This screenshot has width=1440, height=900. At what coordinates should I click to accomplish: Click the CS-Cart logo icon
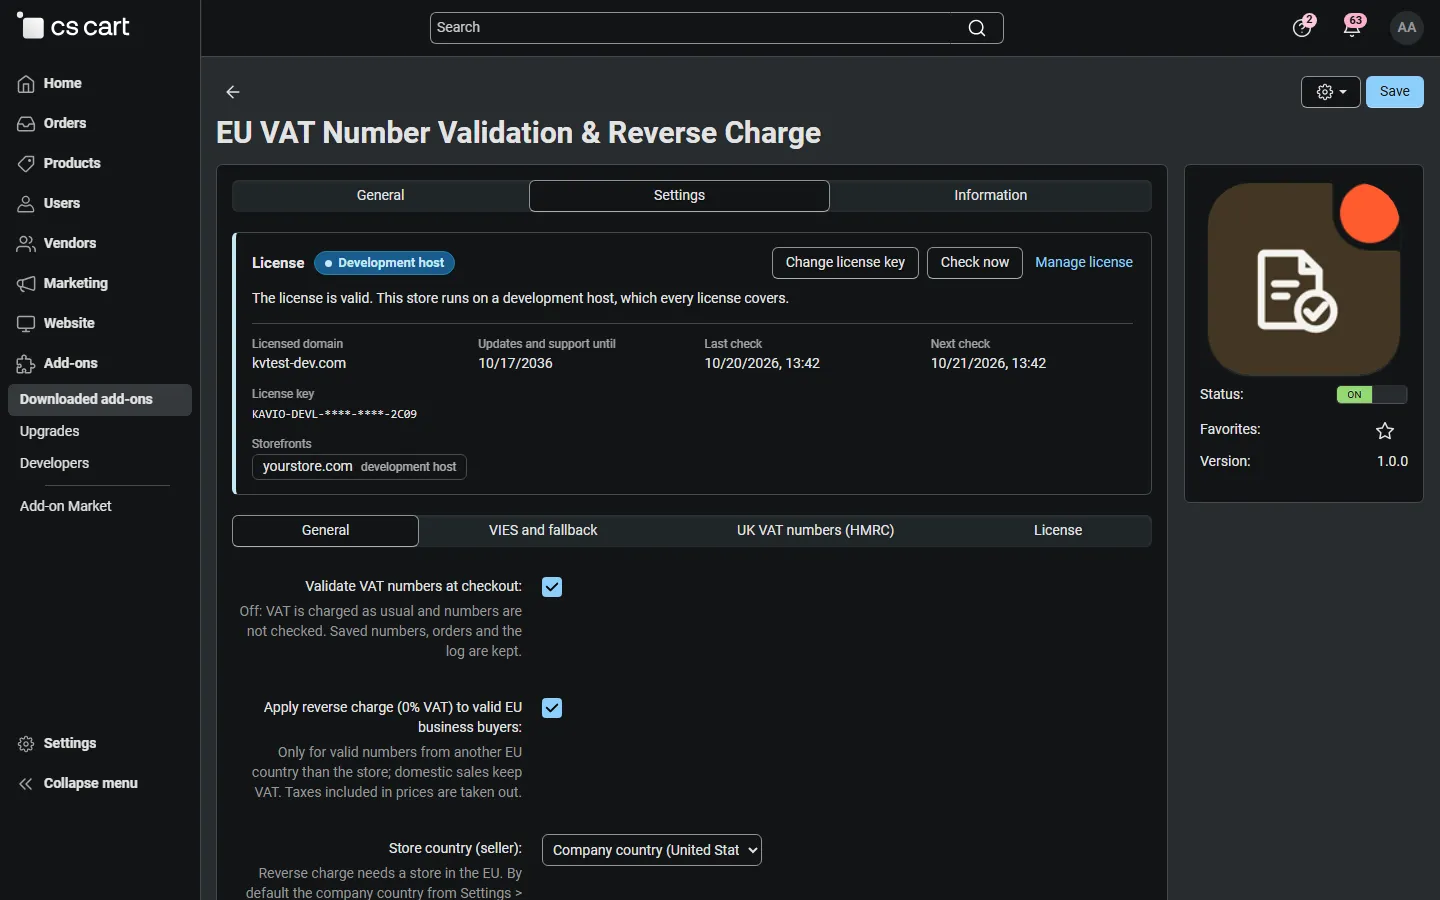click(30, 27)
